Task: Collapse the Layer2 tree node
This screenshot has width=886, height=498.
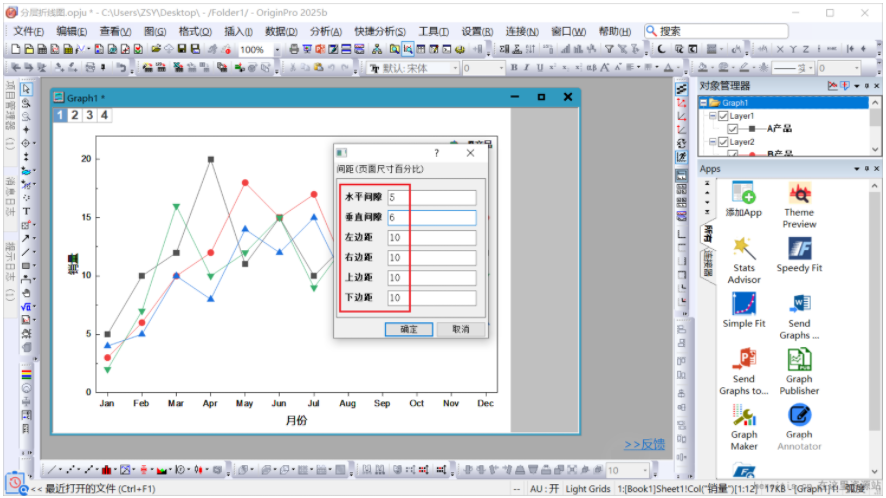Action: (x=713, y=142)
